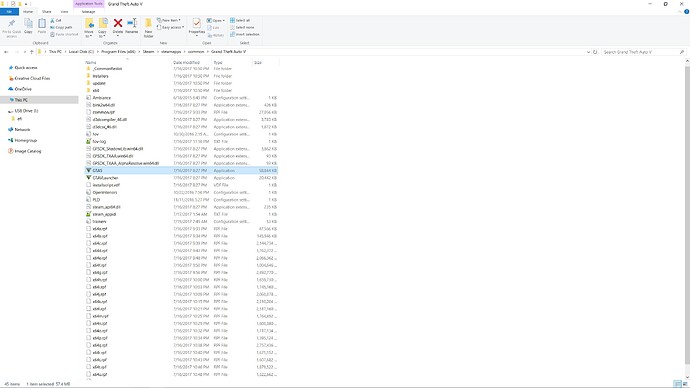Select the common.rpf file

(181, 112)
